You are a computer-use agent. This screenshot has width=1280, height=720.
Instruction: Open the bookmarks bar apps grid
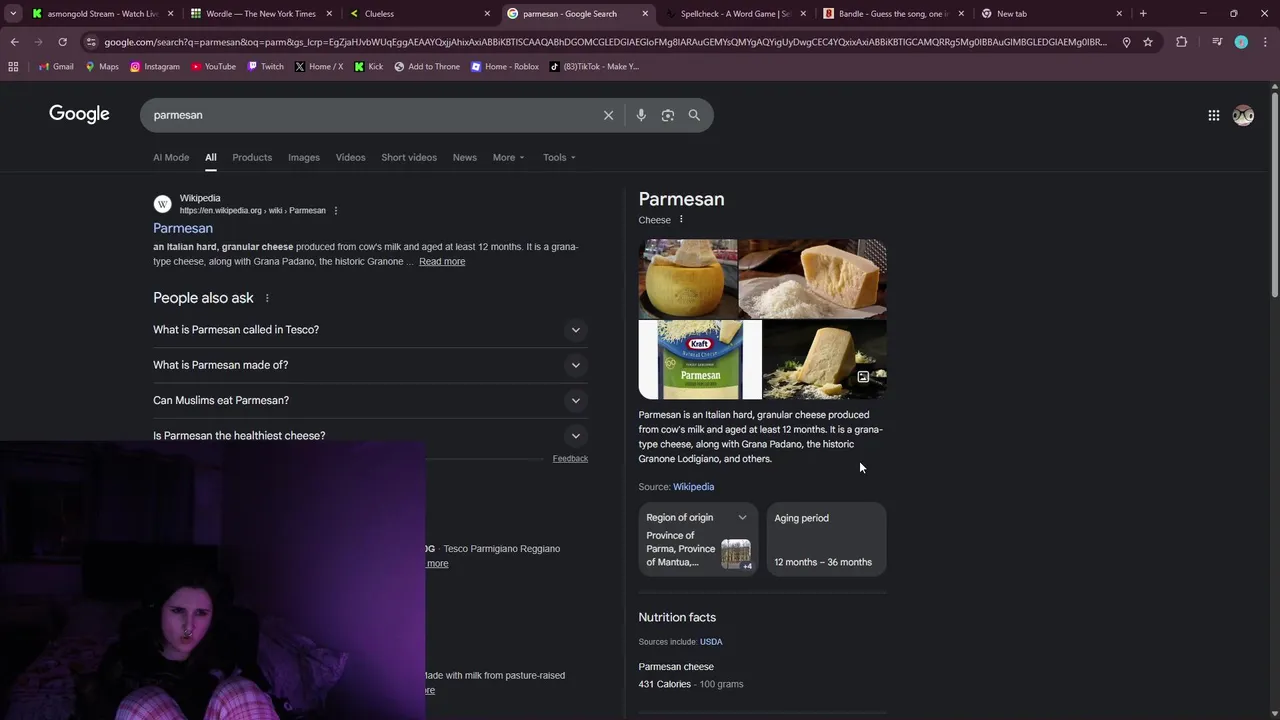pos(13,66)
